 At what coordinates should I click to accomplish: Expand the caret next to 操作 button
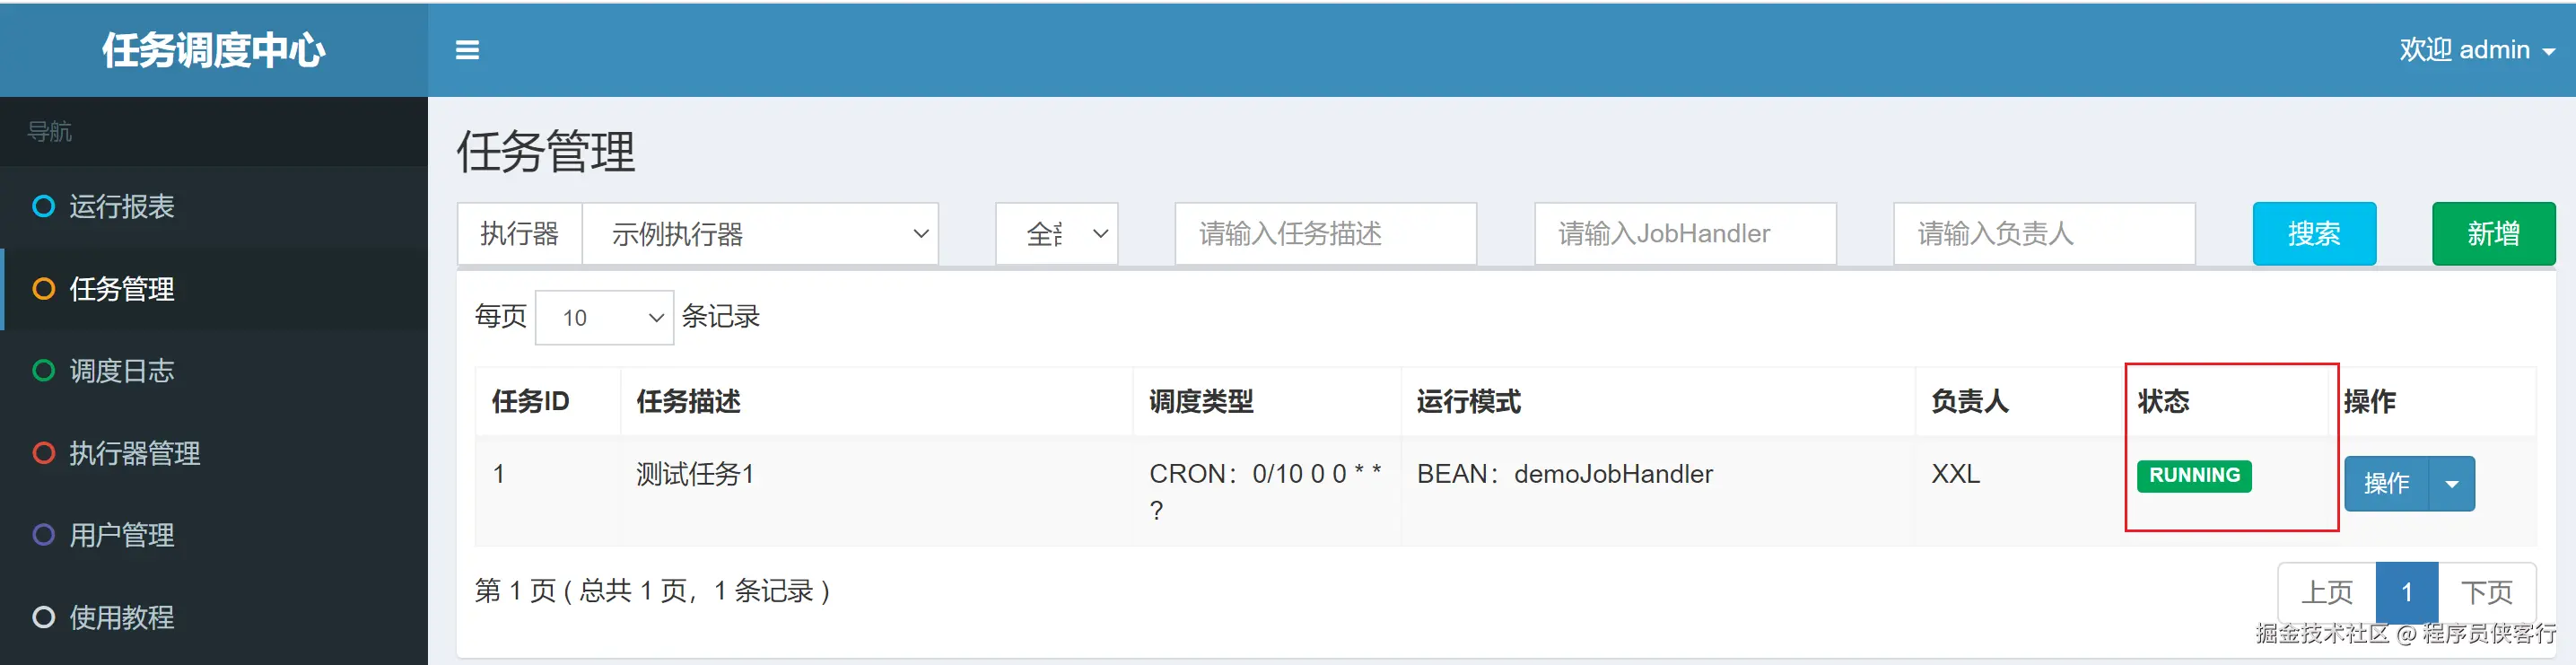pyautogui.click(x=2452, y=484)
